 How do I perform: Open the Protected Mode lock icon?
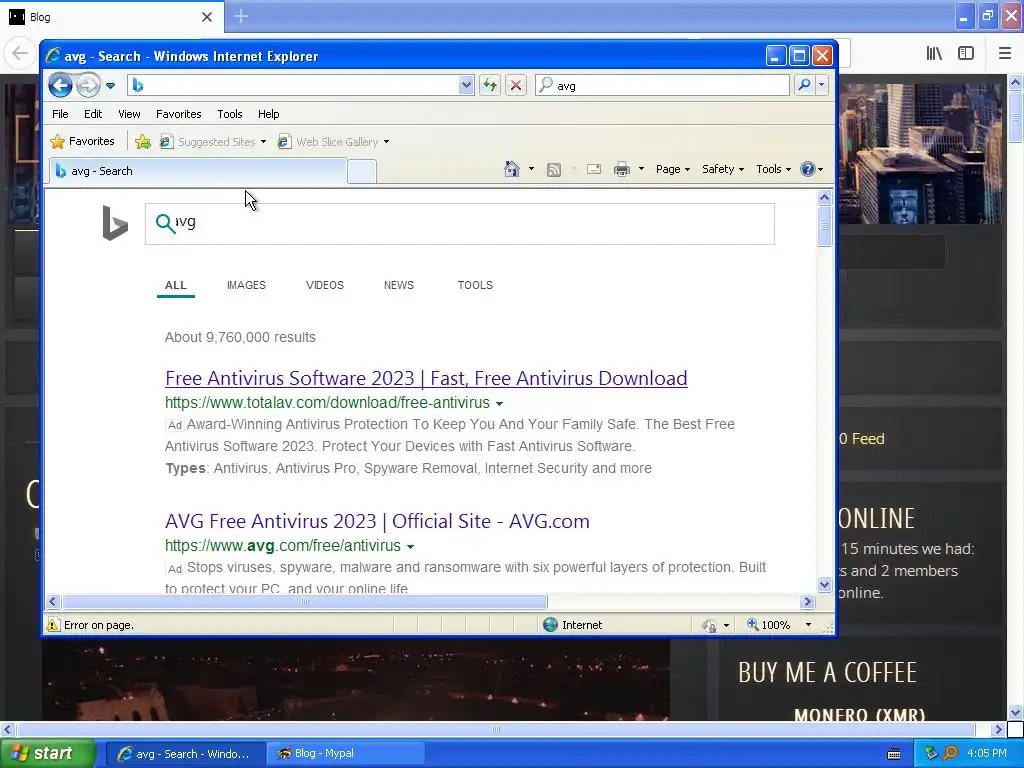pos(710,626)
